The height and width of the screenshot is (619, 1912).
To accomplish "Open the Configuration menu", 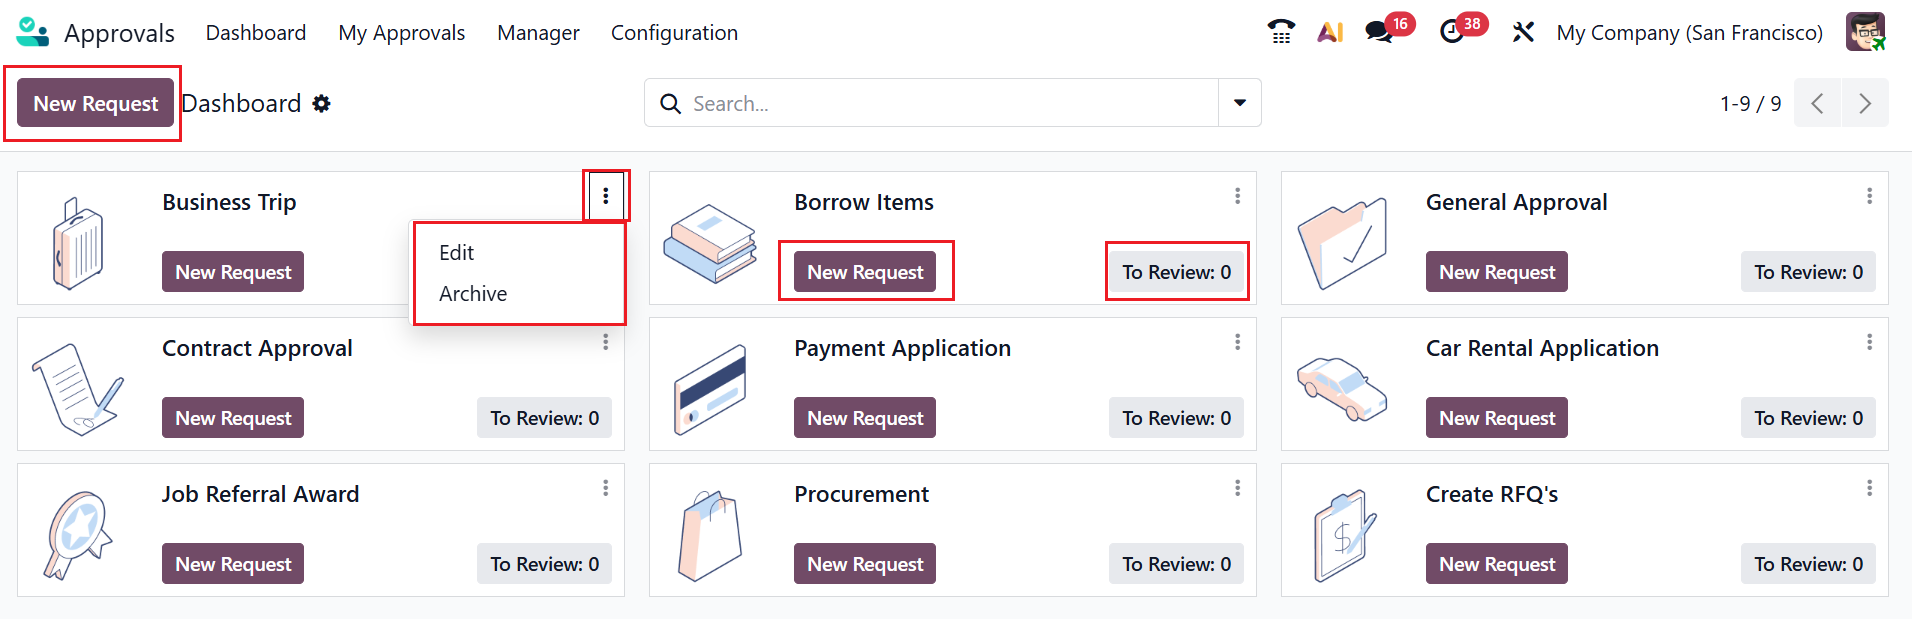I will point(674,33).
